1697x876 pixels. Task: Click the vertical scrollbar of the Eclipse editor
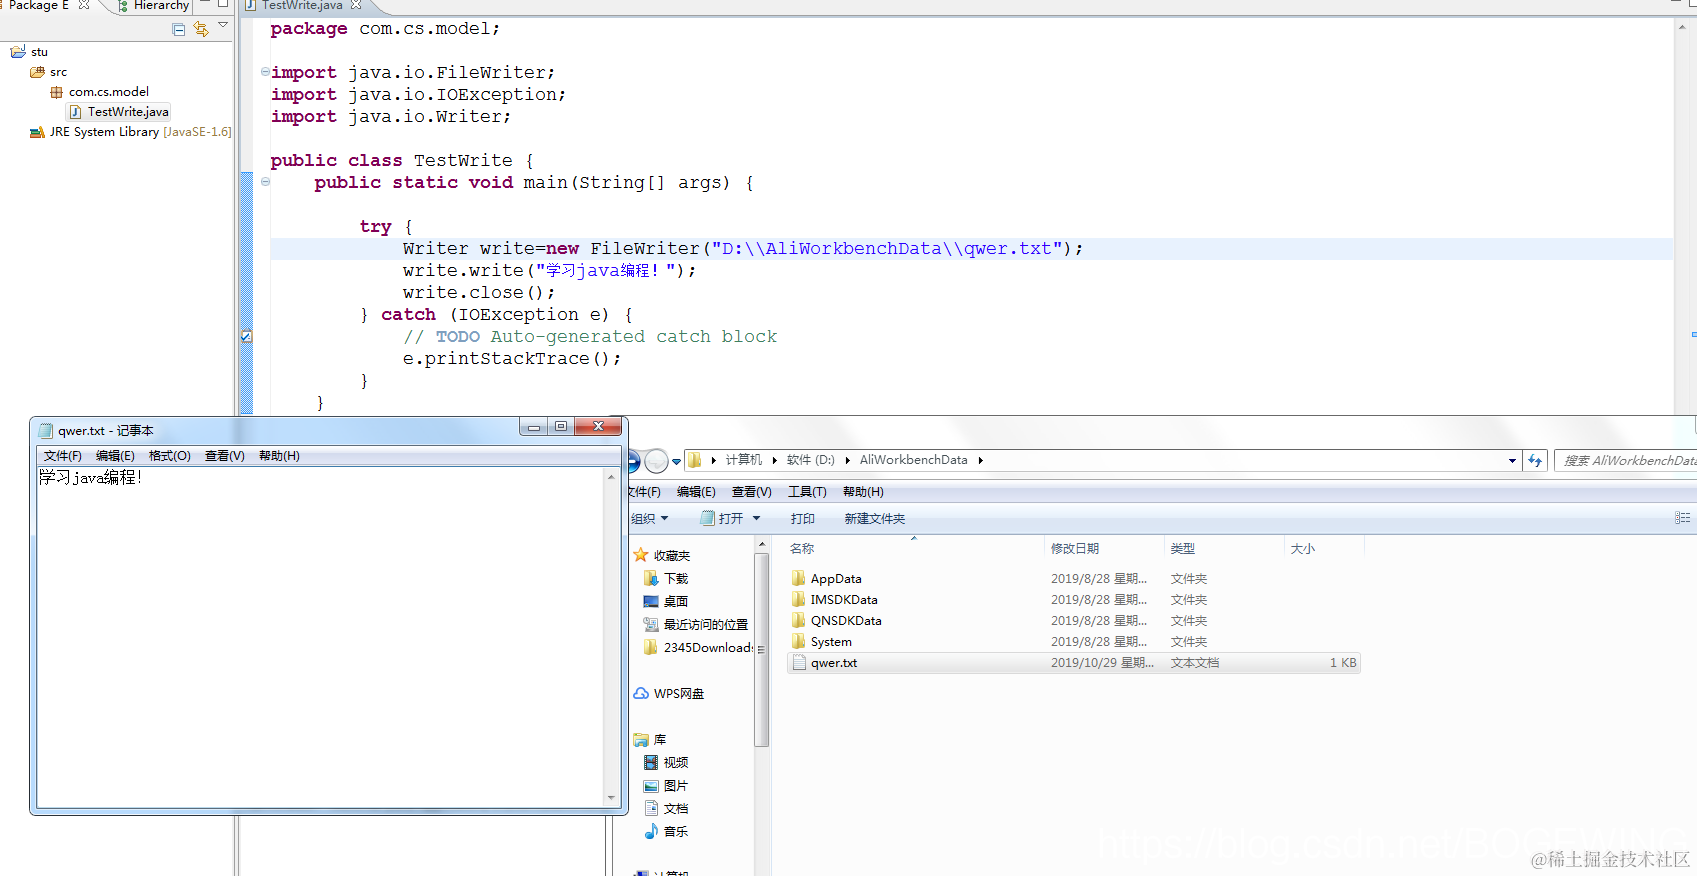pyautogui.click(x=1682, y=215)
